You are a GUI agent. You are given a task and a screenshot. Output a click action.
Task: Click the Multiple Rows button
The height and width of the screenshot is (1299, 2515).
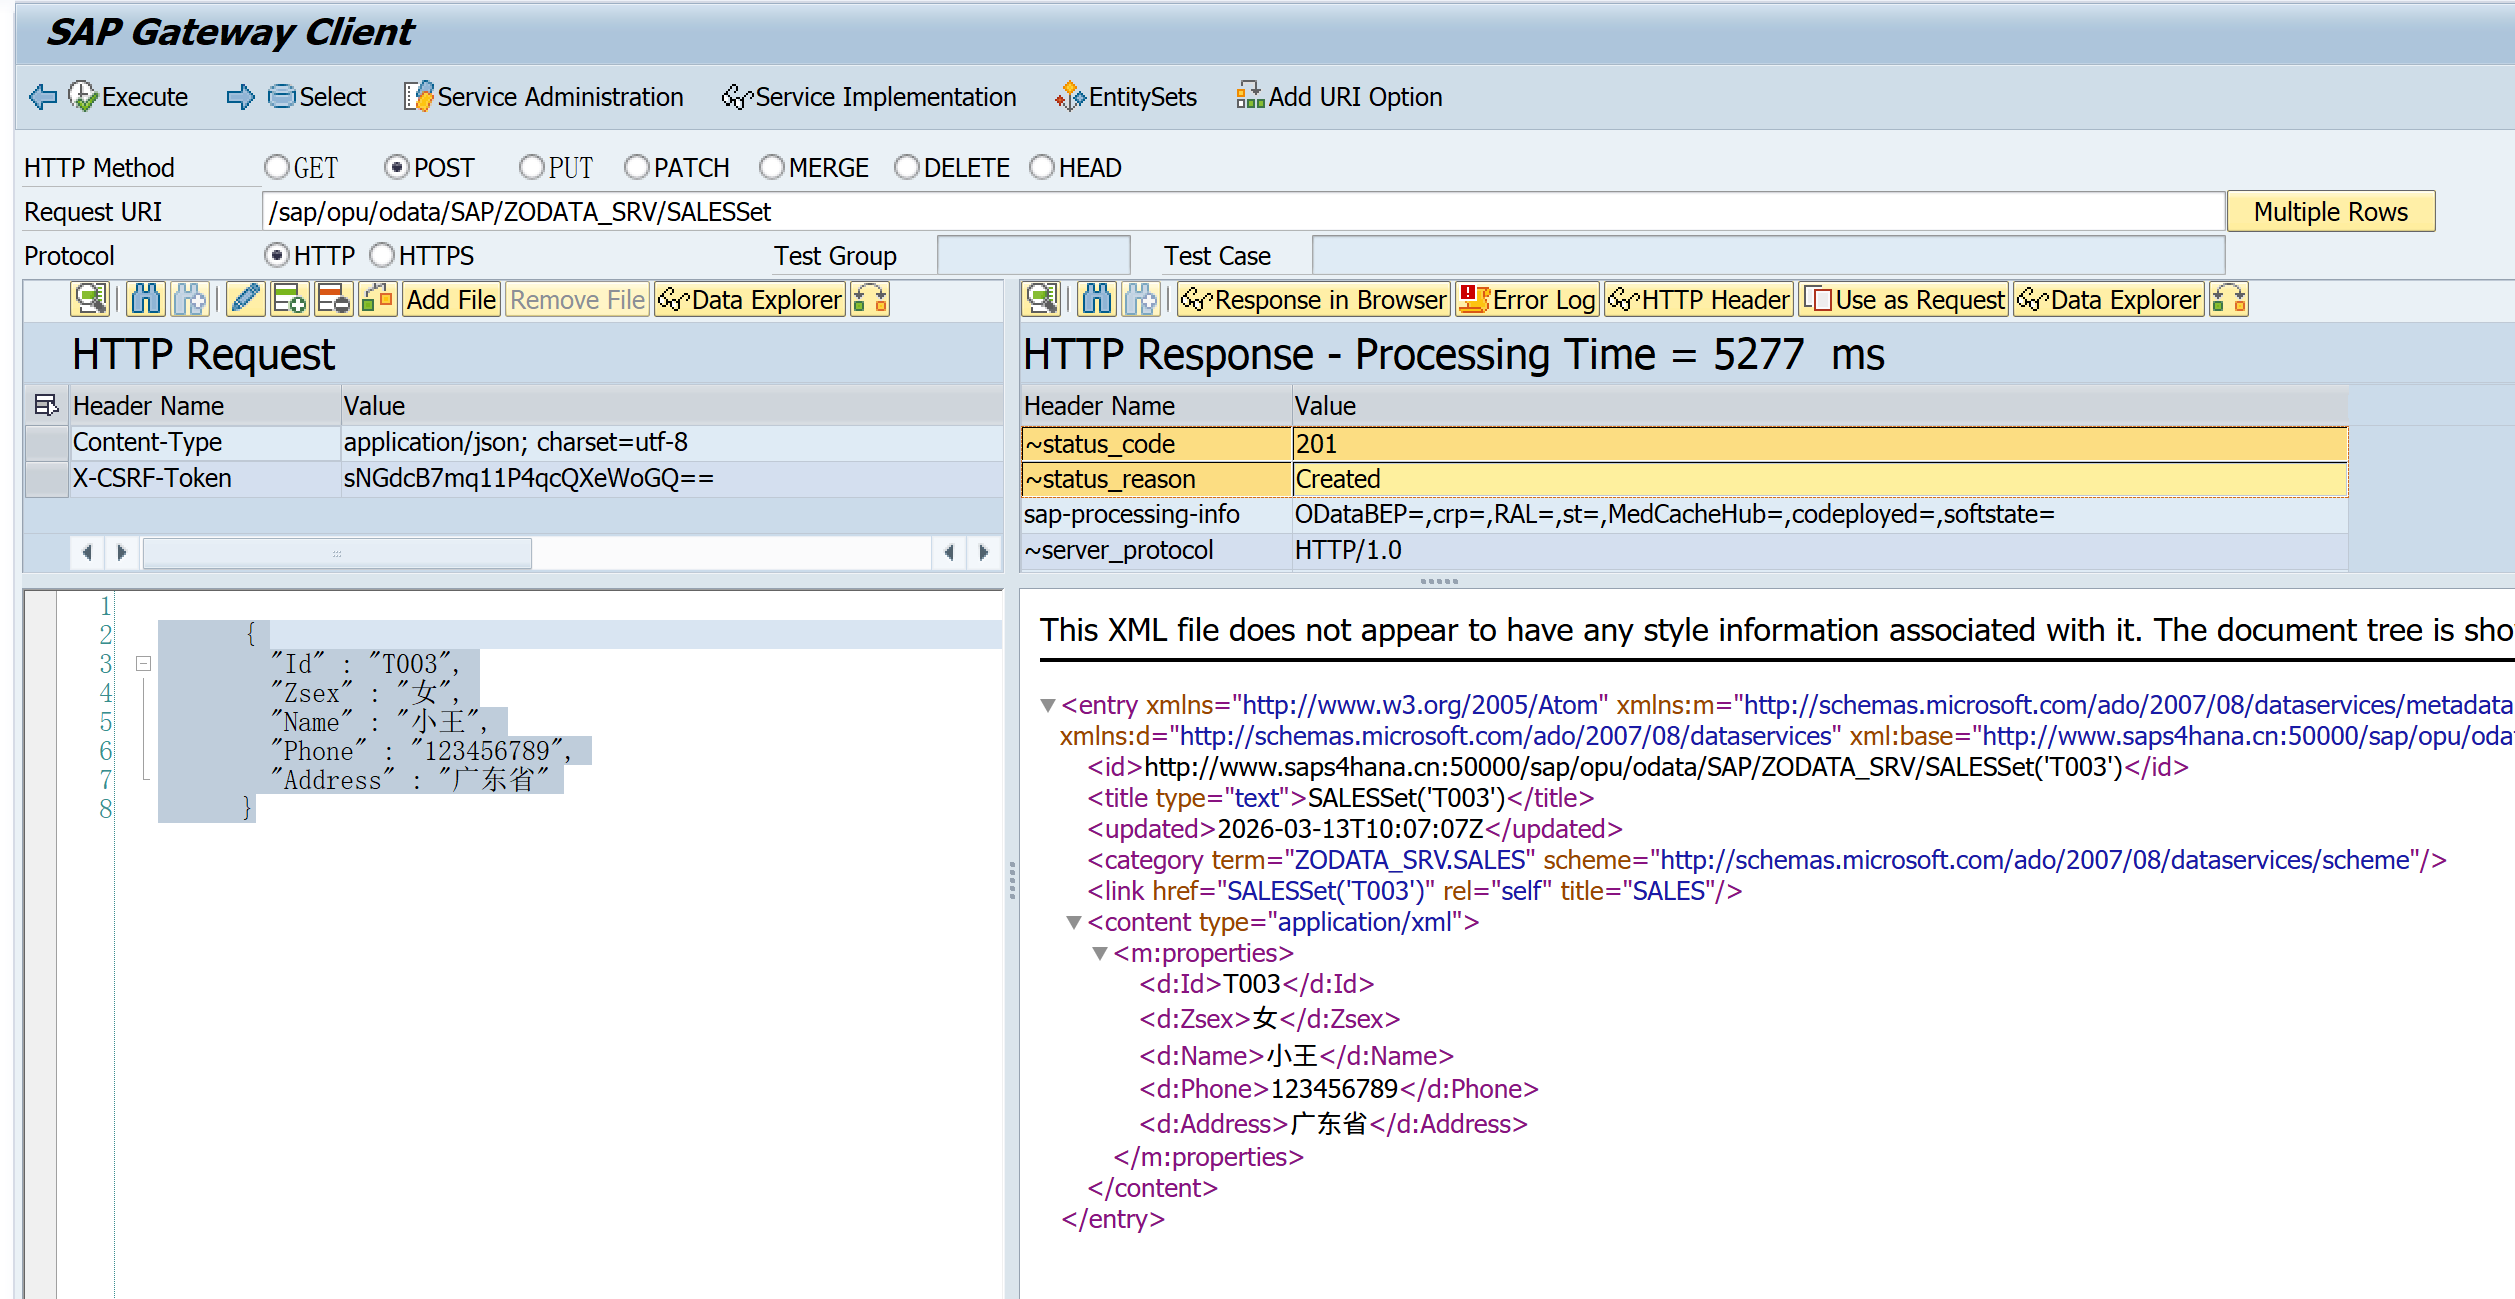point(2330,212)
